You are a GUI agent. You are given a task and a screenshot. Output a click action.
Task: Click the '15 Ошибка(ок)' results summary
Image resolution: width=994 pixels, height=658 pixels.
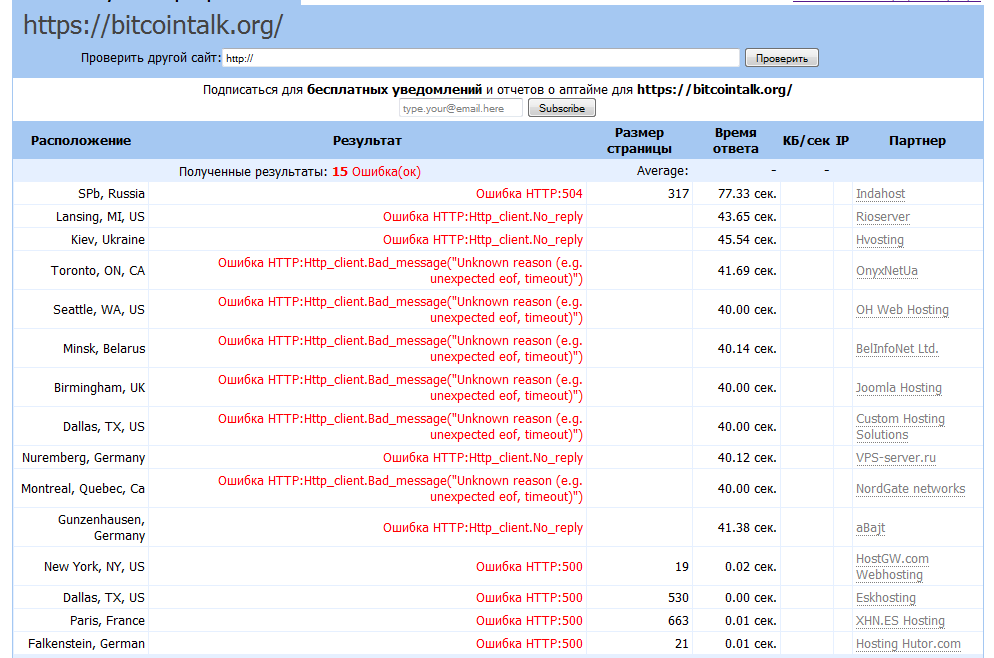click(377, 171)
